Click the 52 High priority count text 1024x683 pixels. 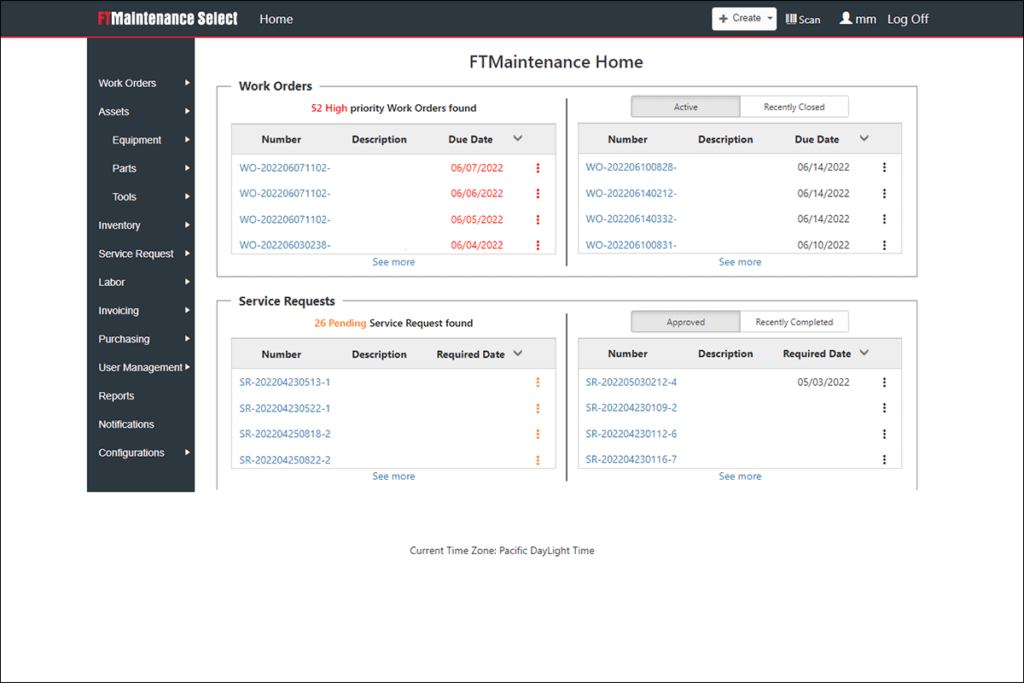click(329, 108)
